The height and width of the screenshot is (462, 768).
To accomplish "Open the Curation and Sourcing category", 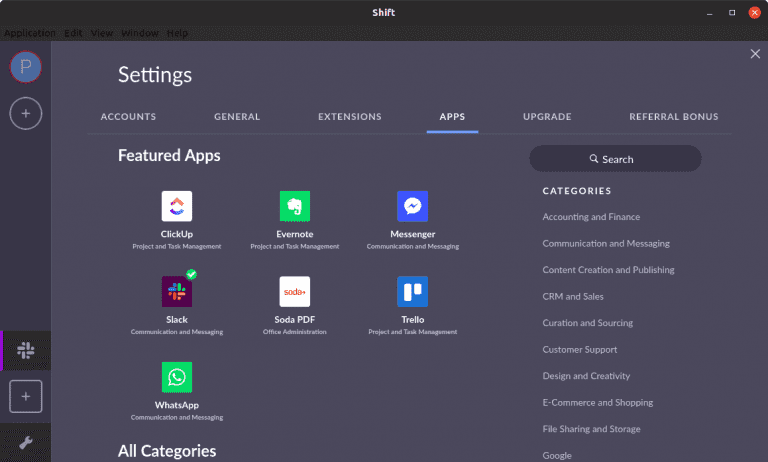I will coord(588,323).
